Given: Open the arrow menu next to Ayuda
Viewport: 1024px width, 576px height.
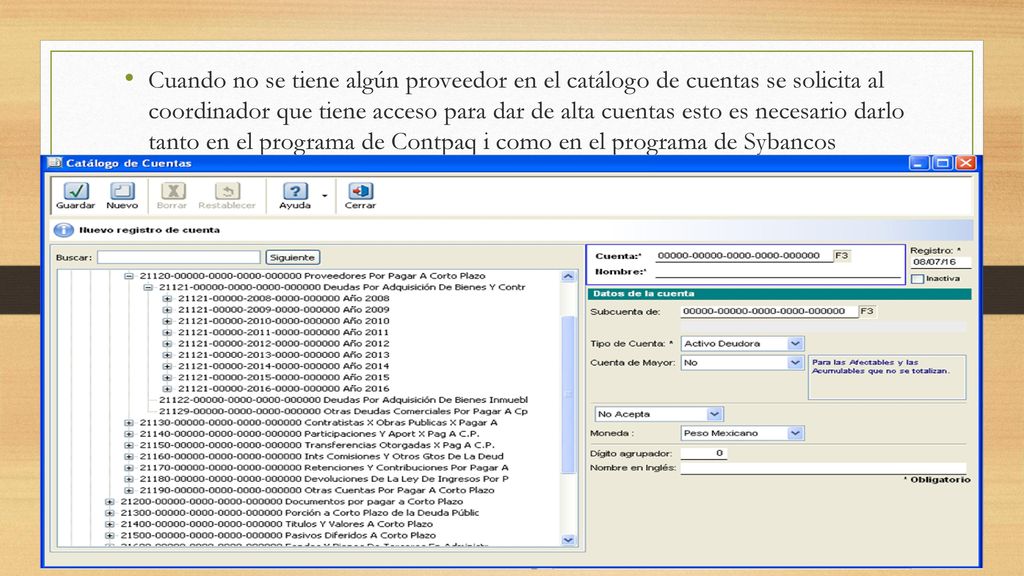Looking at the screenshot, I should click(325, 195).
